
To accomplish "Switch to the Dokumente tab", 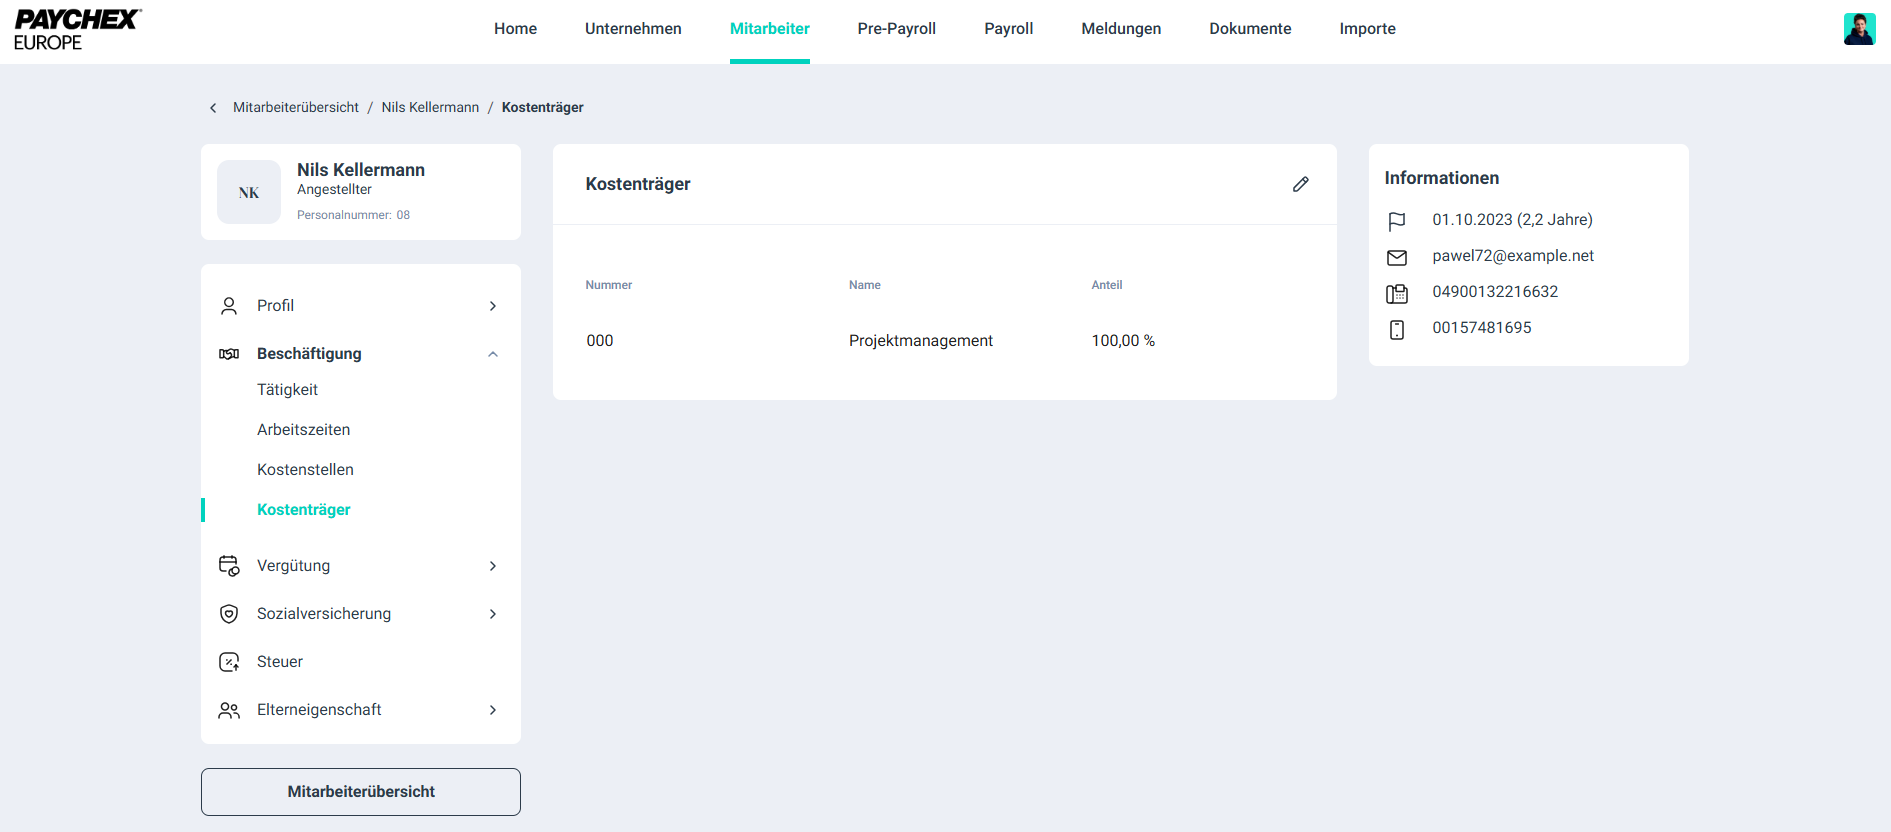I will tap(1249, 29).
